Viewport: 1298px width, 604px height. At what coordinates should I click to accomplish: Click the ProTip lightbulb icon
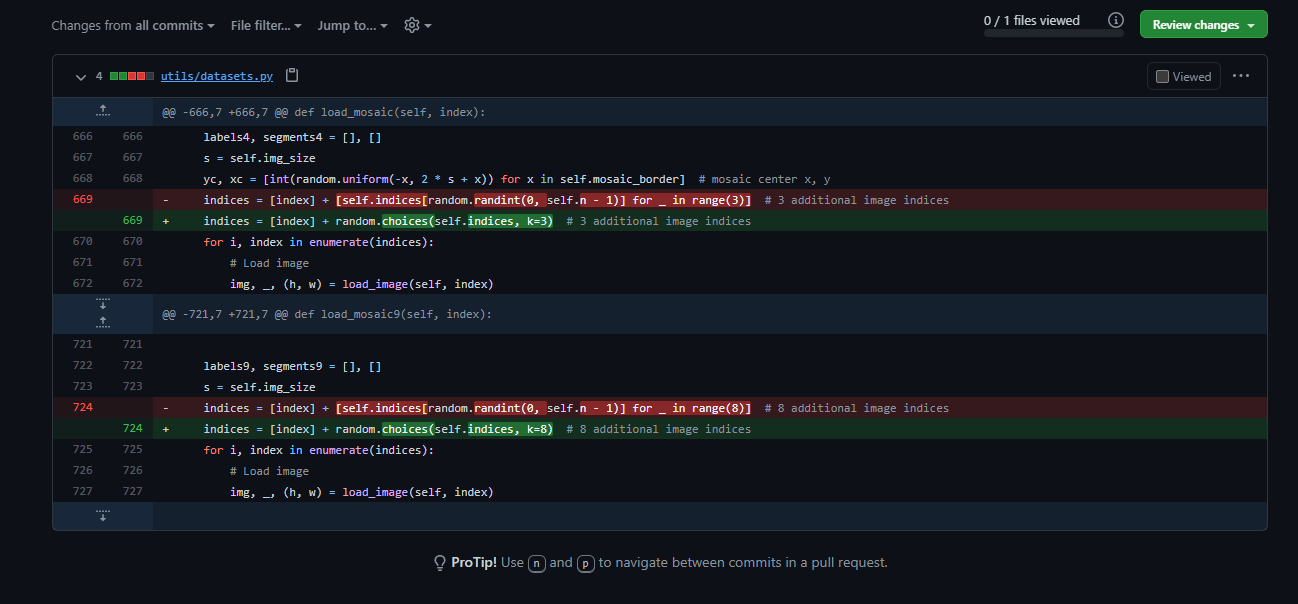click(x=439, y=563)
